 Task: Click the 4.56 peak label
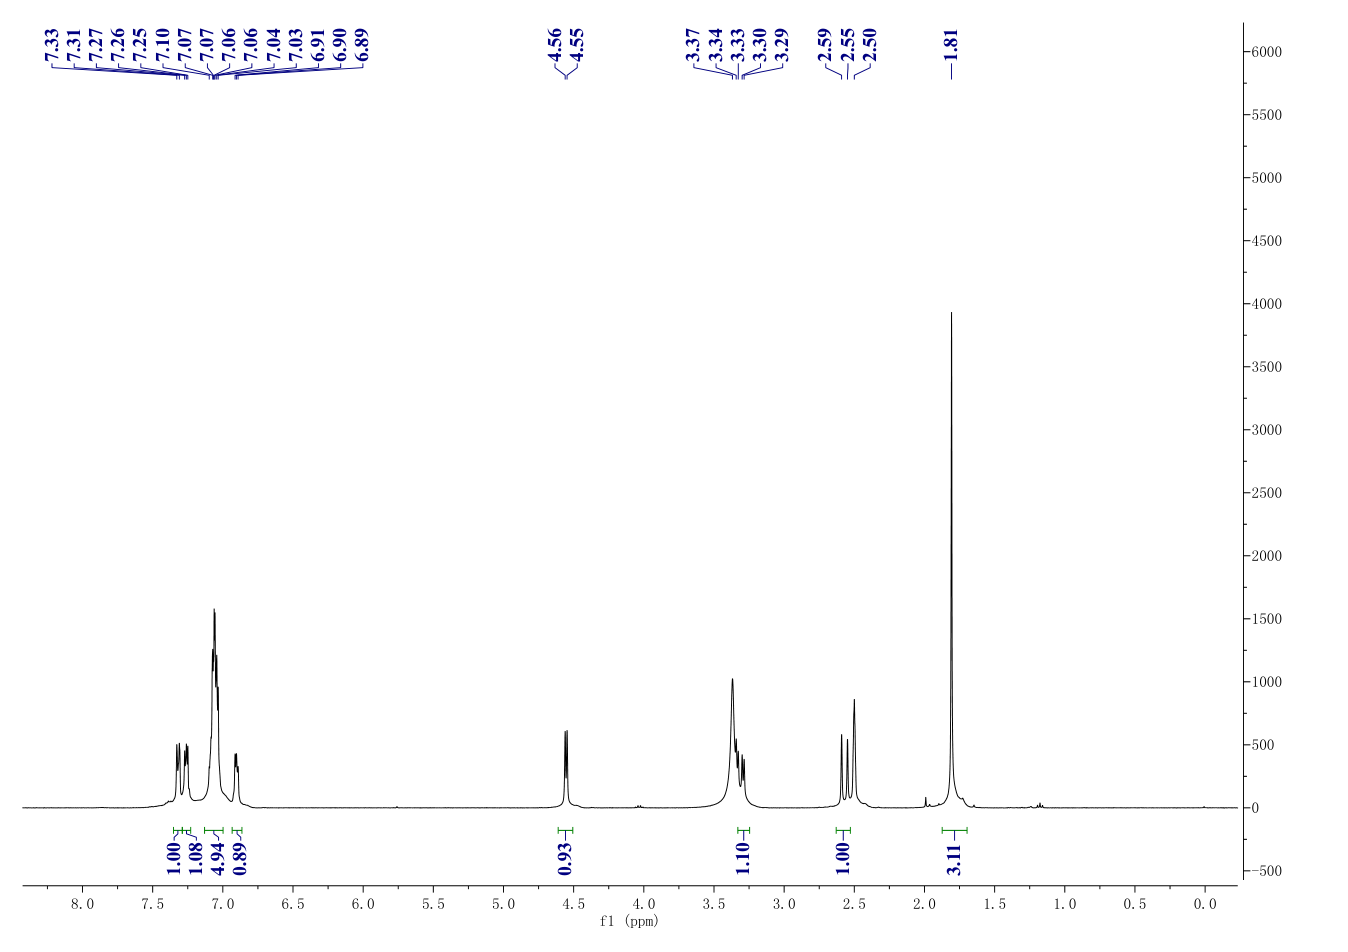(x=555, y=46)
